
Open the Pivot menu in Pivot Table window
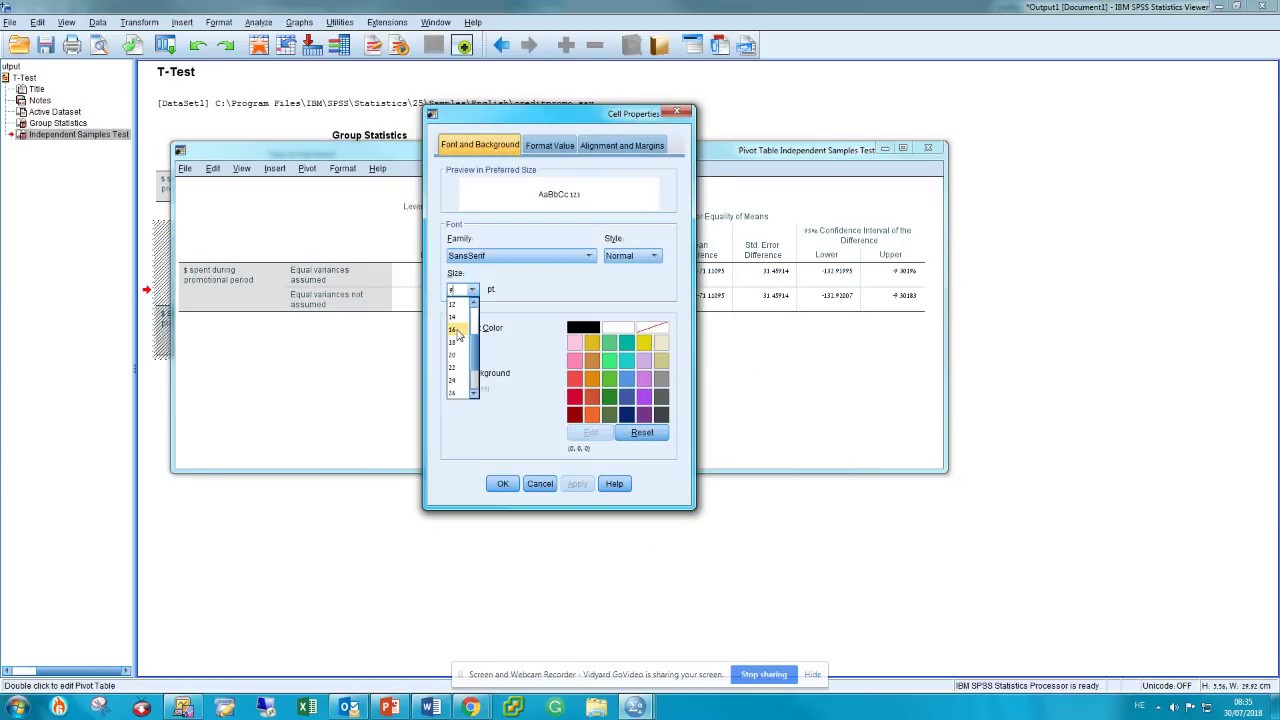click(307, 169)
